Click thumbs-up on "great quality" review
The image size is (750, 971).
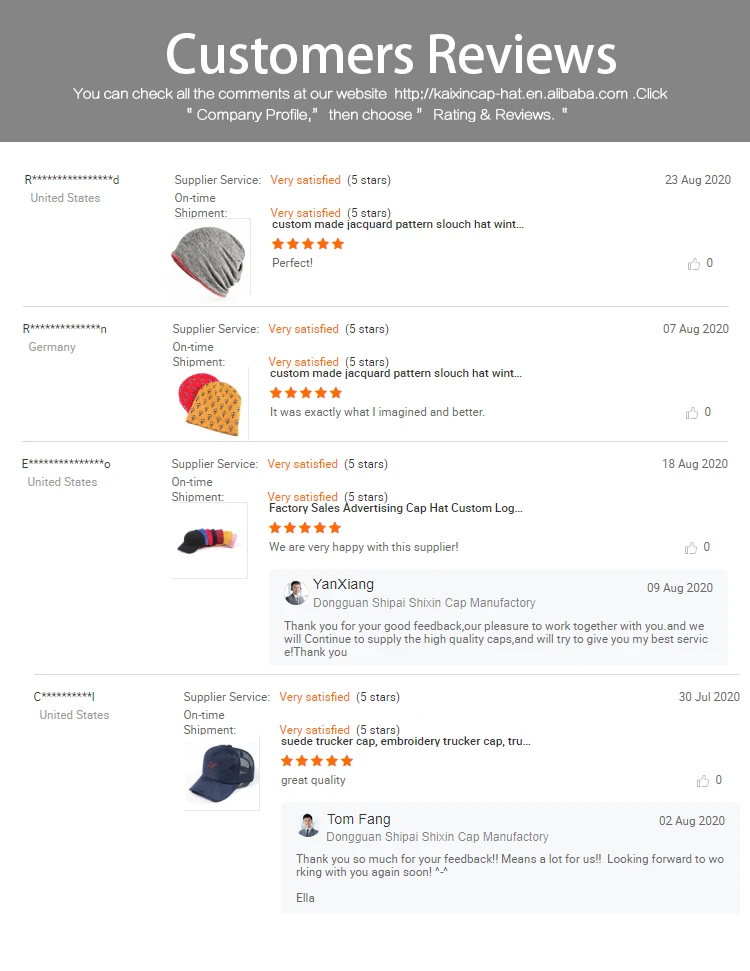[702, 781]
